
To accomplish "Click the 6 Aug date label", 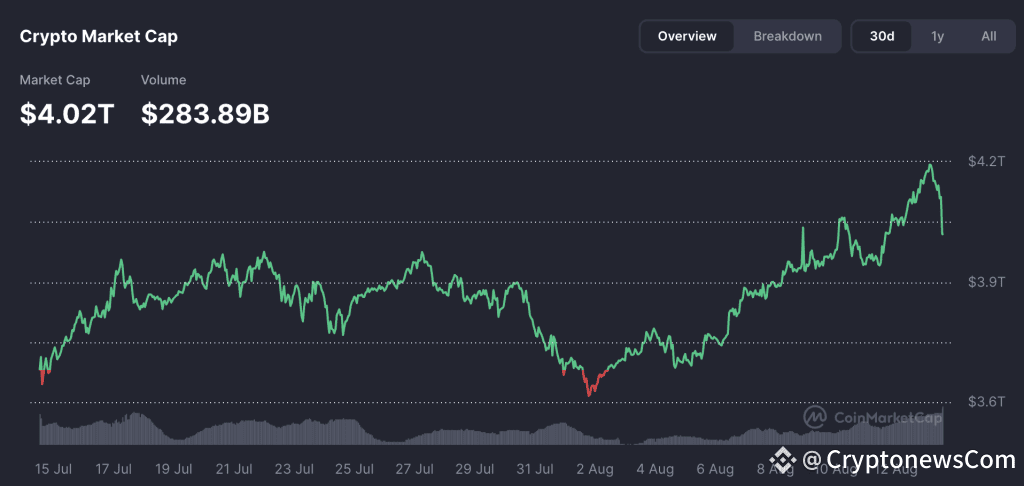I will pos(714,469).
